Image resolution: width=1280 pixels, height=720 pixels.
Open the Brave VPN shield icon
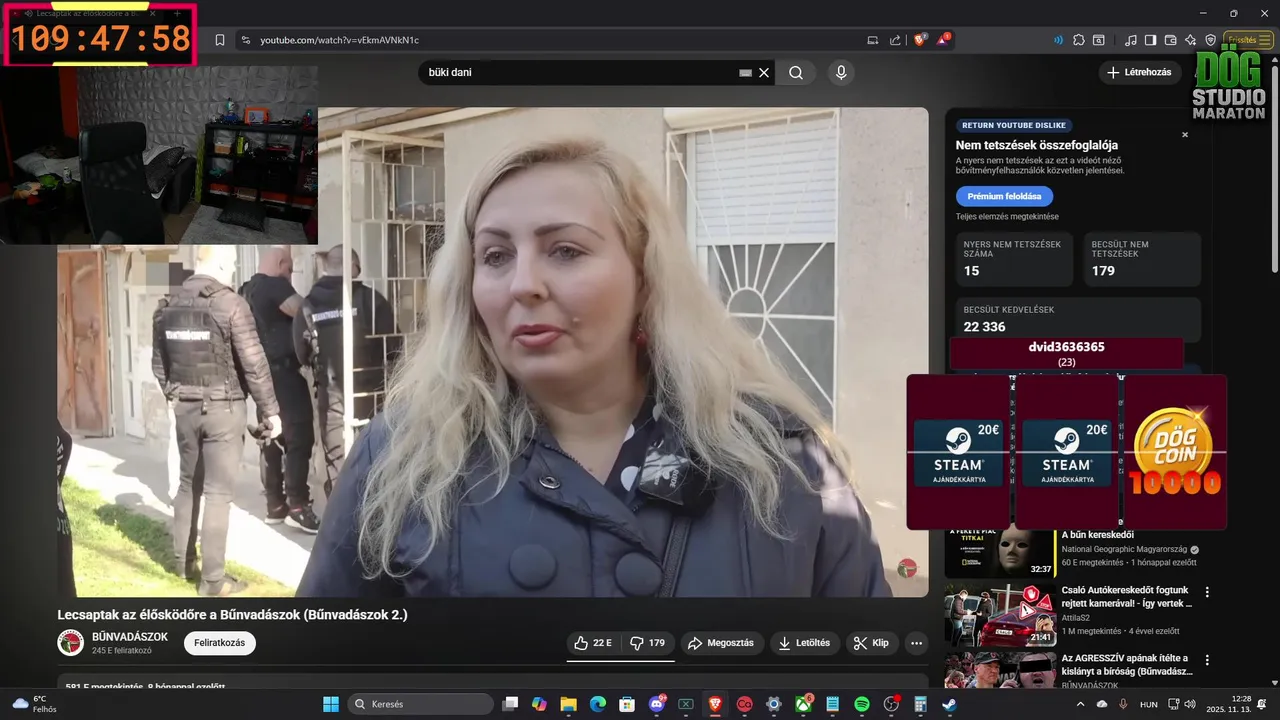[x=1210, y=40]
